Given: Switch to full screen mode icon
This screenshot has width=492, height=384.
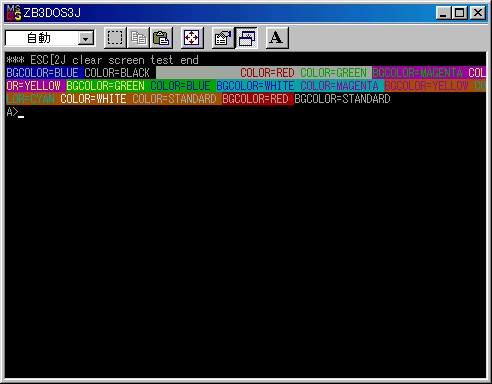Looking at the screenshot, I should click(x=192, y=38).
